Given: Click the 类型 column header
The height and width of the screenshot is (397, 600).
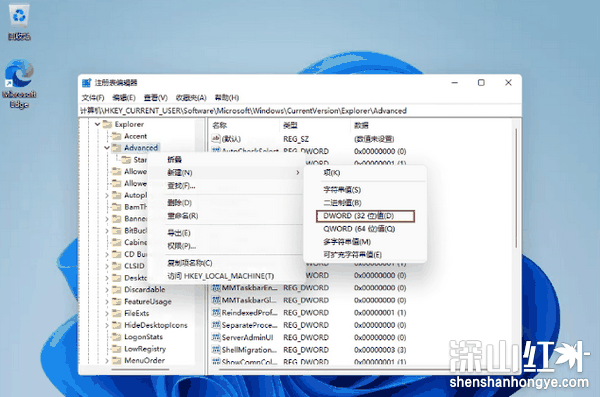Looking at the screenshot, I should click(x=315, y=125).
